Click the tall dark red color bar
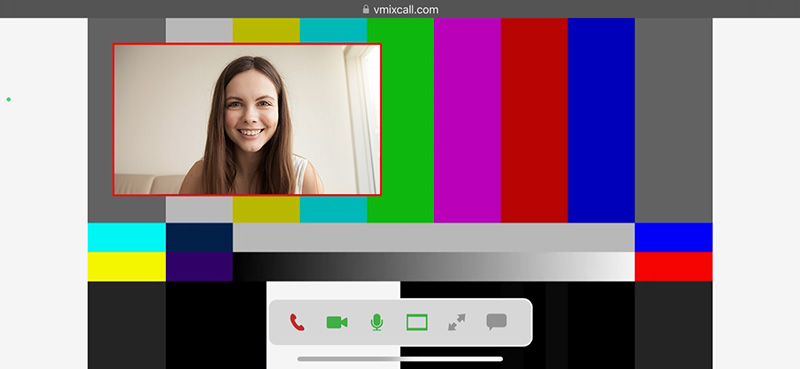The width and height of the screenshot is (800, 369). click(x=534, y=120)
